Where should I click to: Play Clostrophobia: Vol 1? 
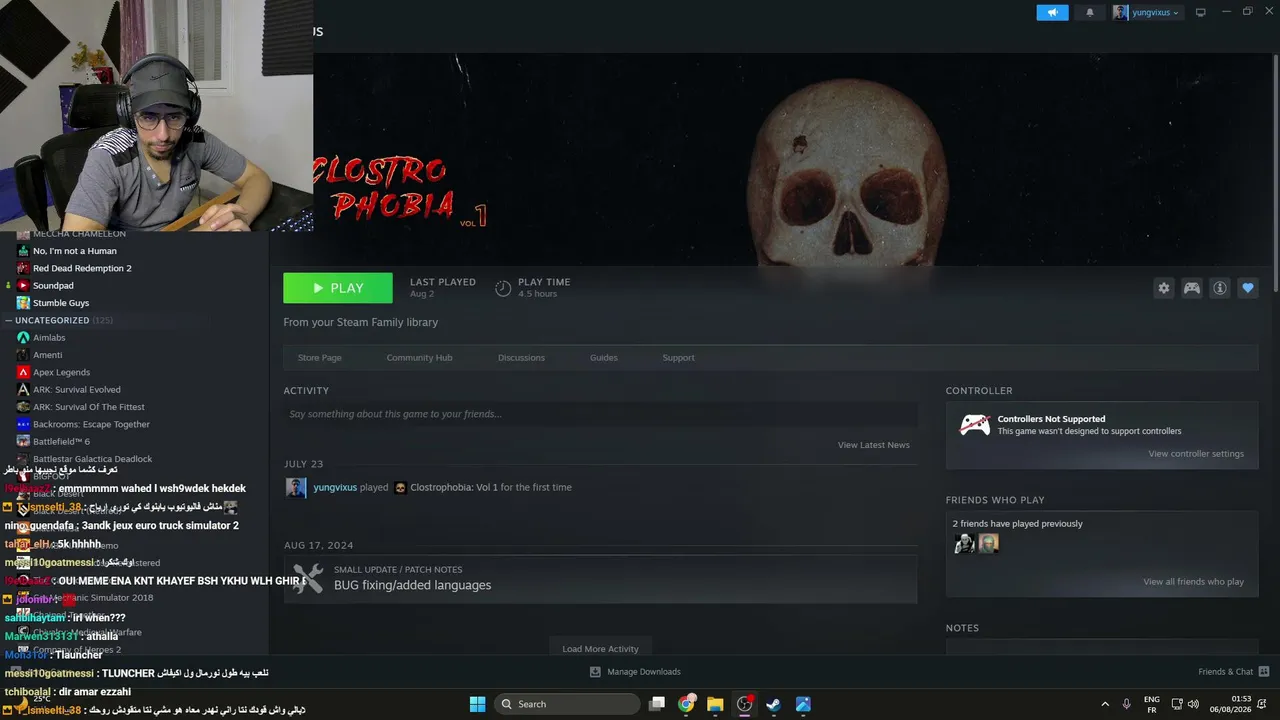(338, 288)
